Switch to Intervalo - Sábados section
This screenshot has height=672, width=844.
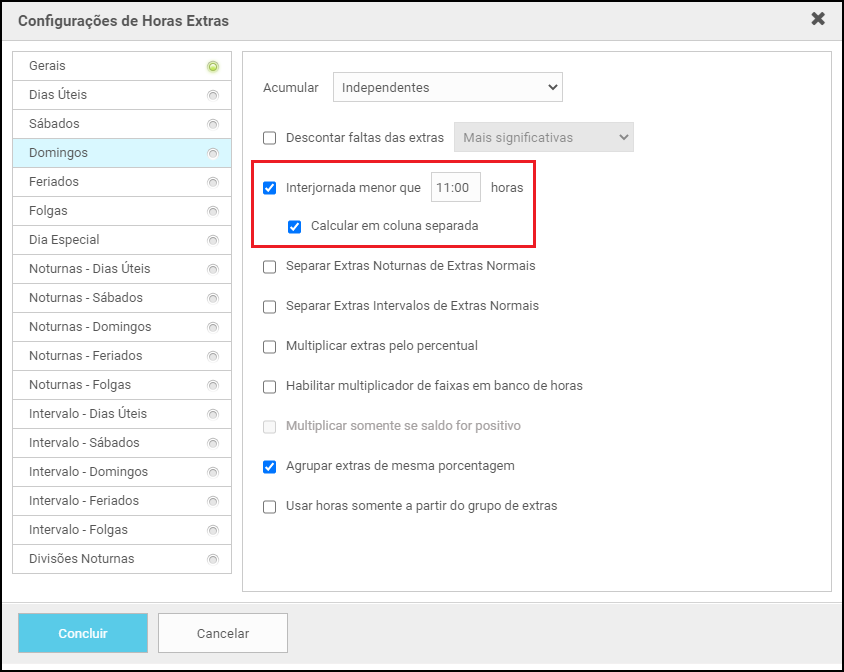pyautogui.click(x=84, y=443)
